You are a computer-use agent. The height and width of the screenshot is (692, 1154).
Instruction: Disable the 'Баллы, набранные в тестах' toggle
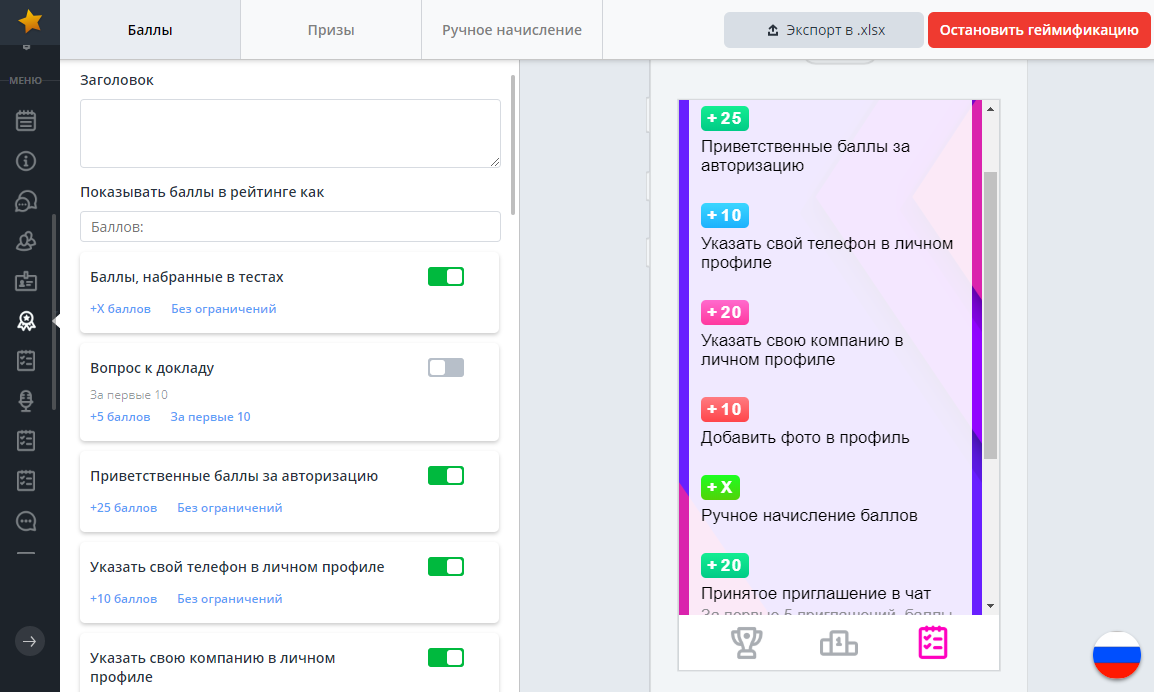click(446, 277)
